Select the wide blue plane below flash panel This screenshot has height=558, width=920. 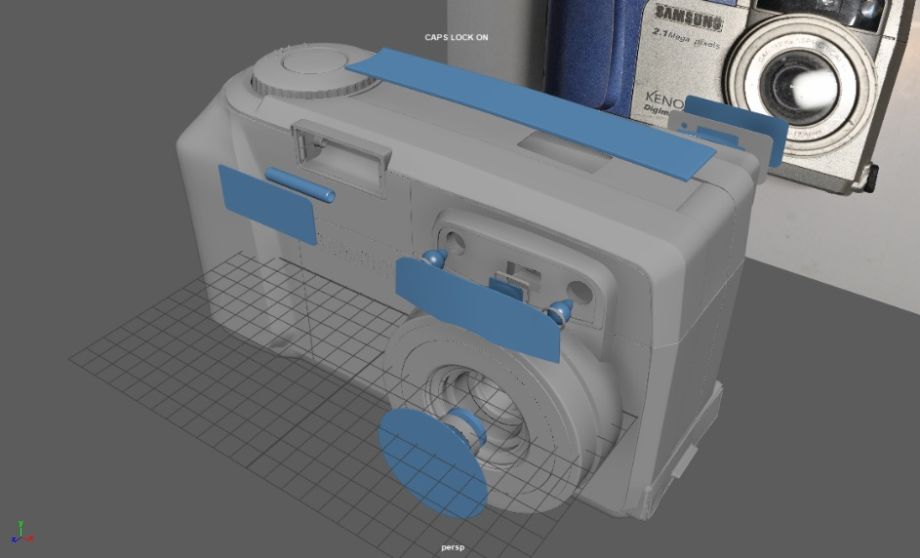click(478, 307)
